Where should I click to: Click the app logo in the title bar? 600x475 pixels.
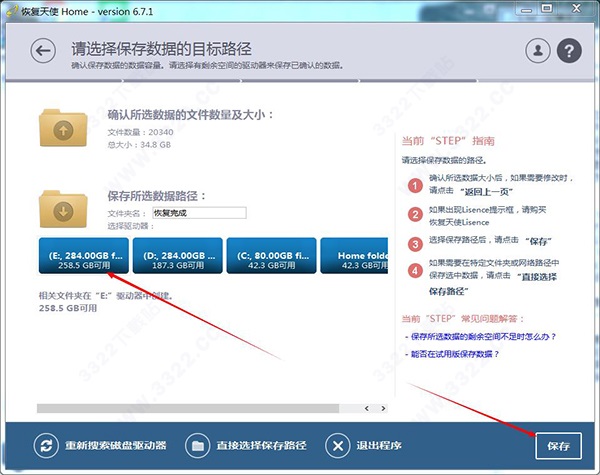12,11
